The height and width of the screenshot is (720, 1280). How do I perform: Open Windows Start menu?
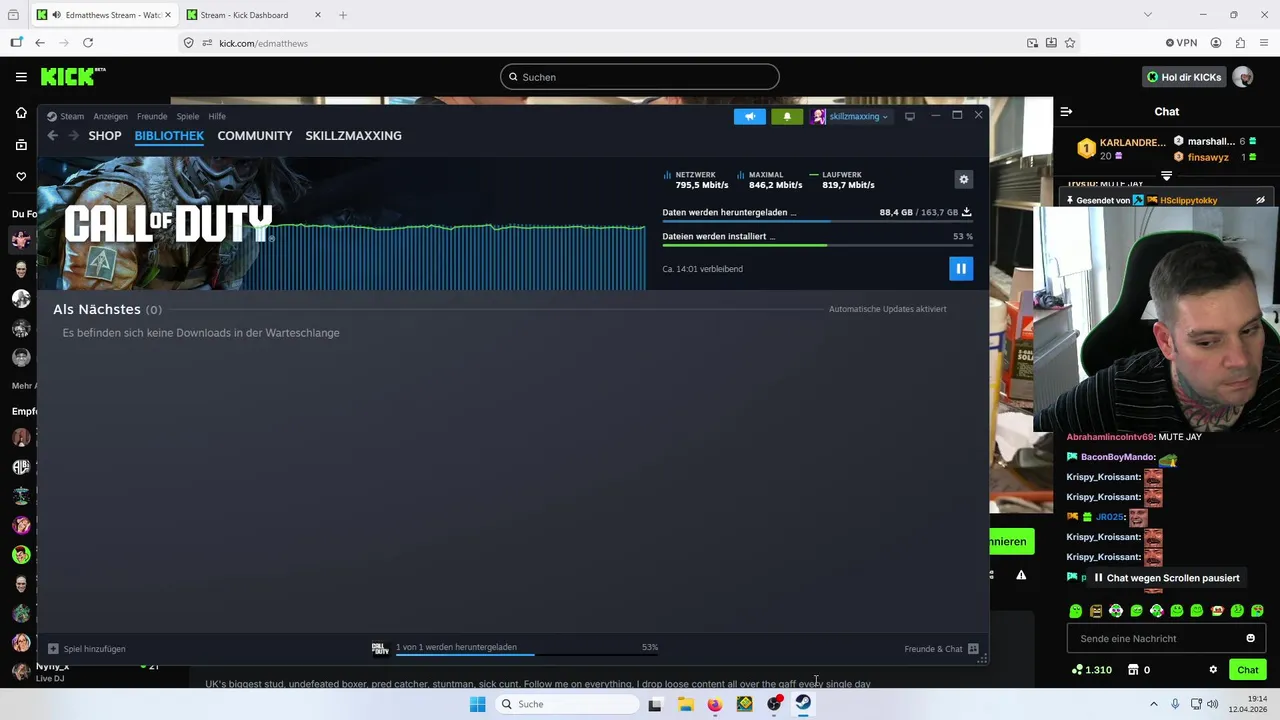(x=478, y=704)
